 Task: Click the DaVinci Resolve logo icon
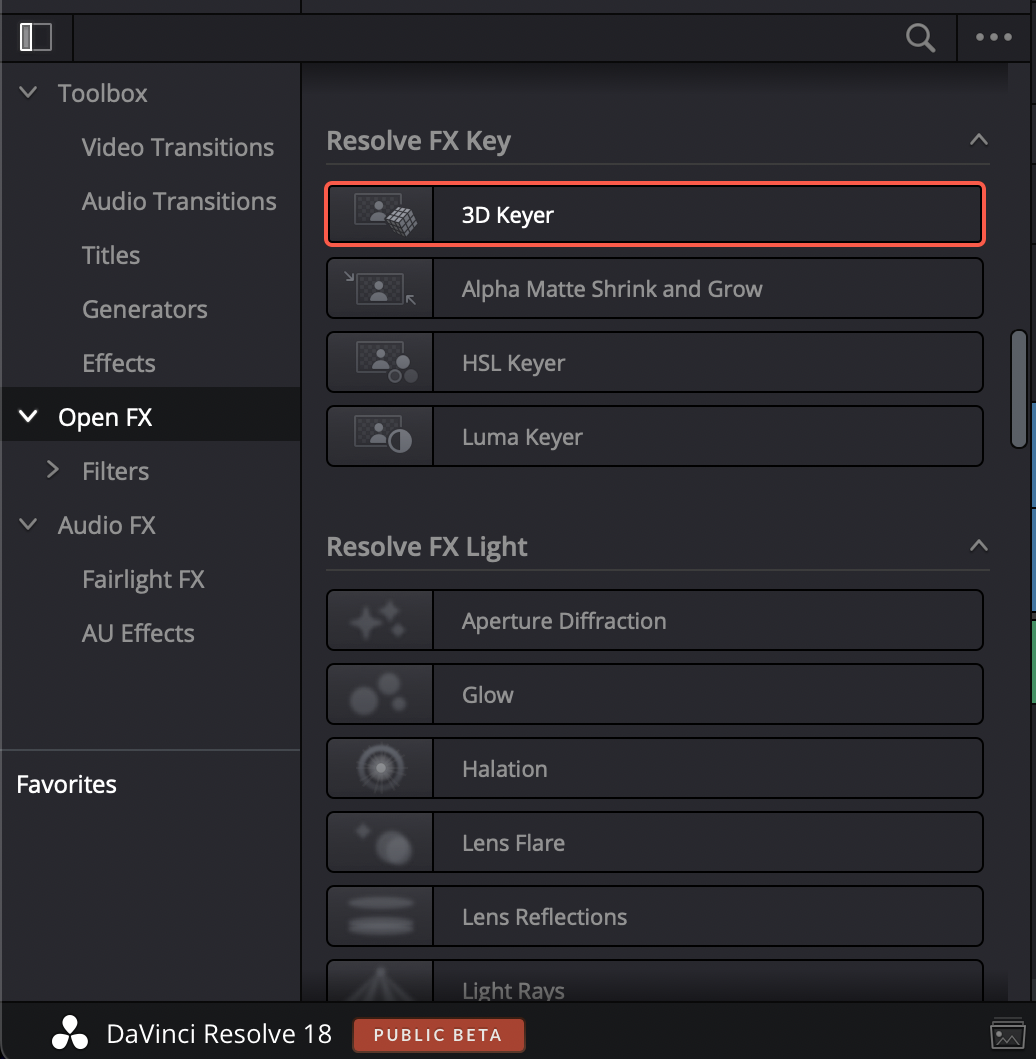click(70, 1033)
